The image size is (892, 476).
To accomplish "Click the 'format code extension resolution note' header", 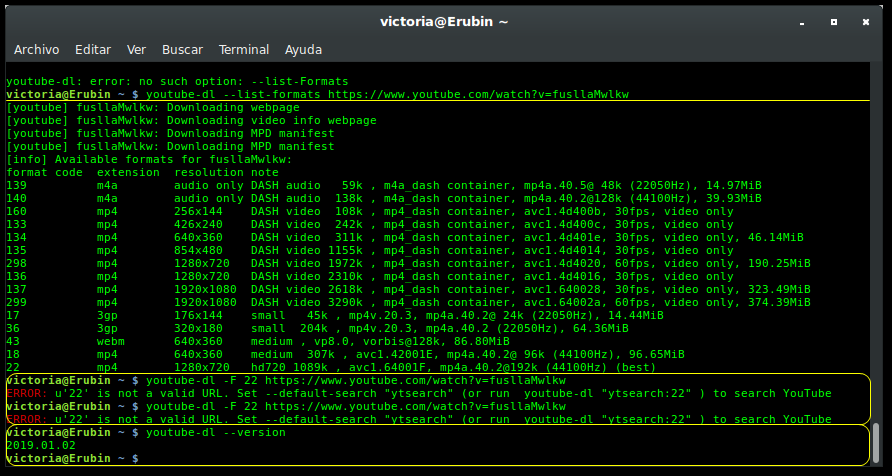I will (x=142, y=172).
